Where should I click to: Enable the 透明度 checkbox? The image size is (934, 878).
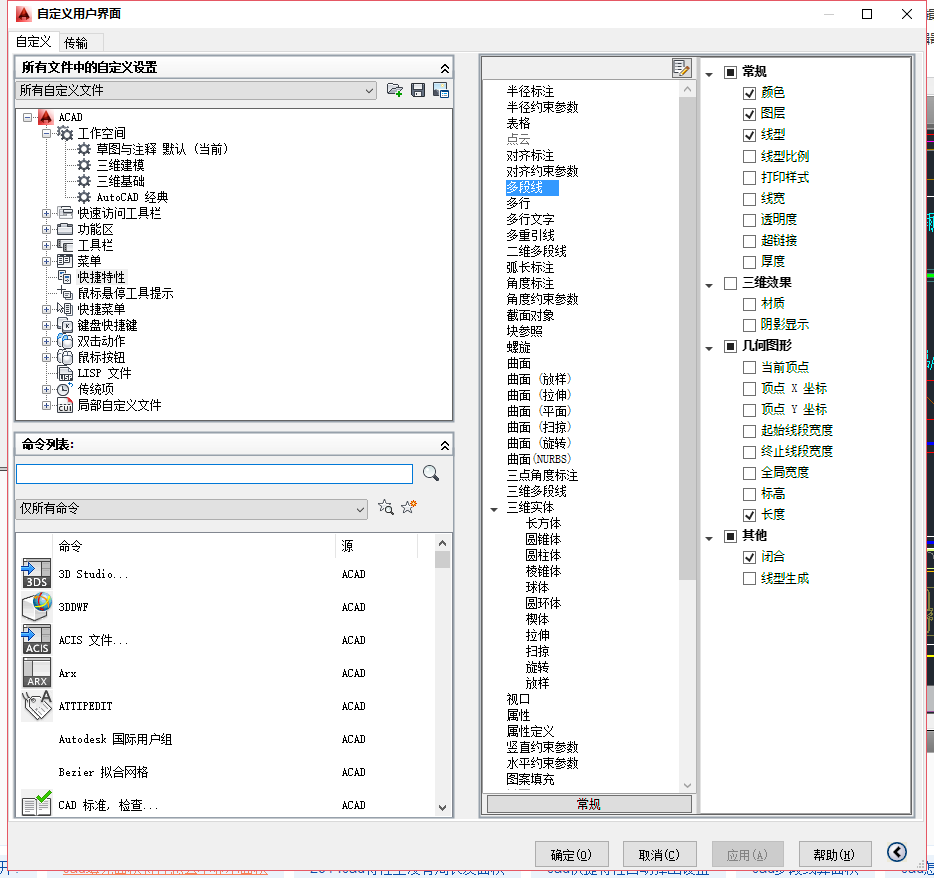[x=749, y=220]
